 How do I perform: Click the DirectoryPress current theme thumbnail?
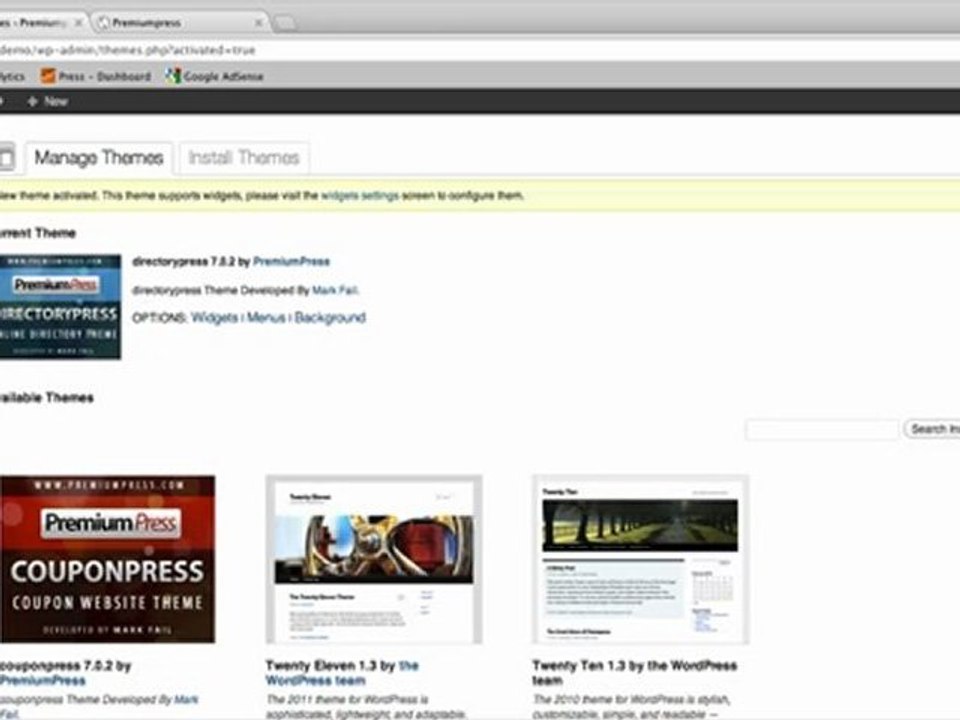pos(60,307)
